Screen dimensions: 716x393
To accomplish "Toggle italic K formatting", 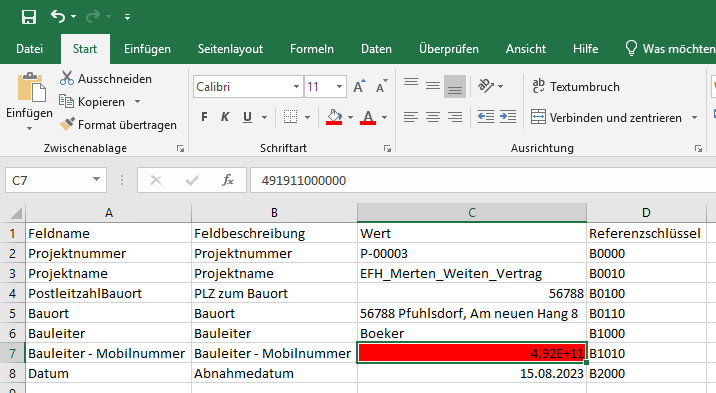I will [225, 117].
